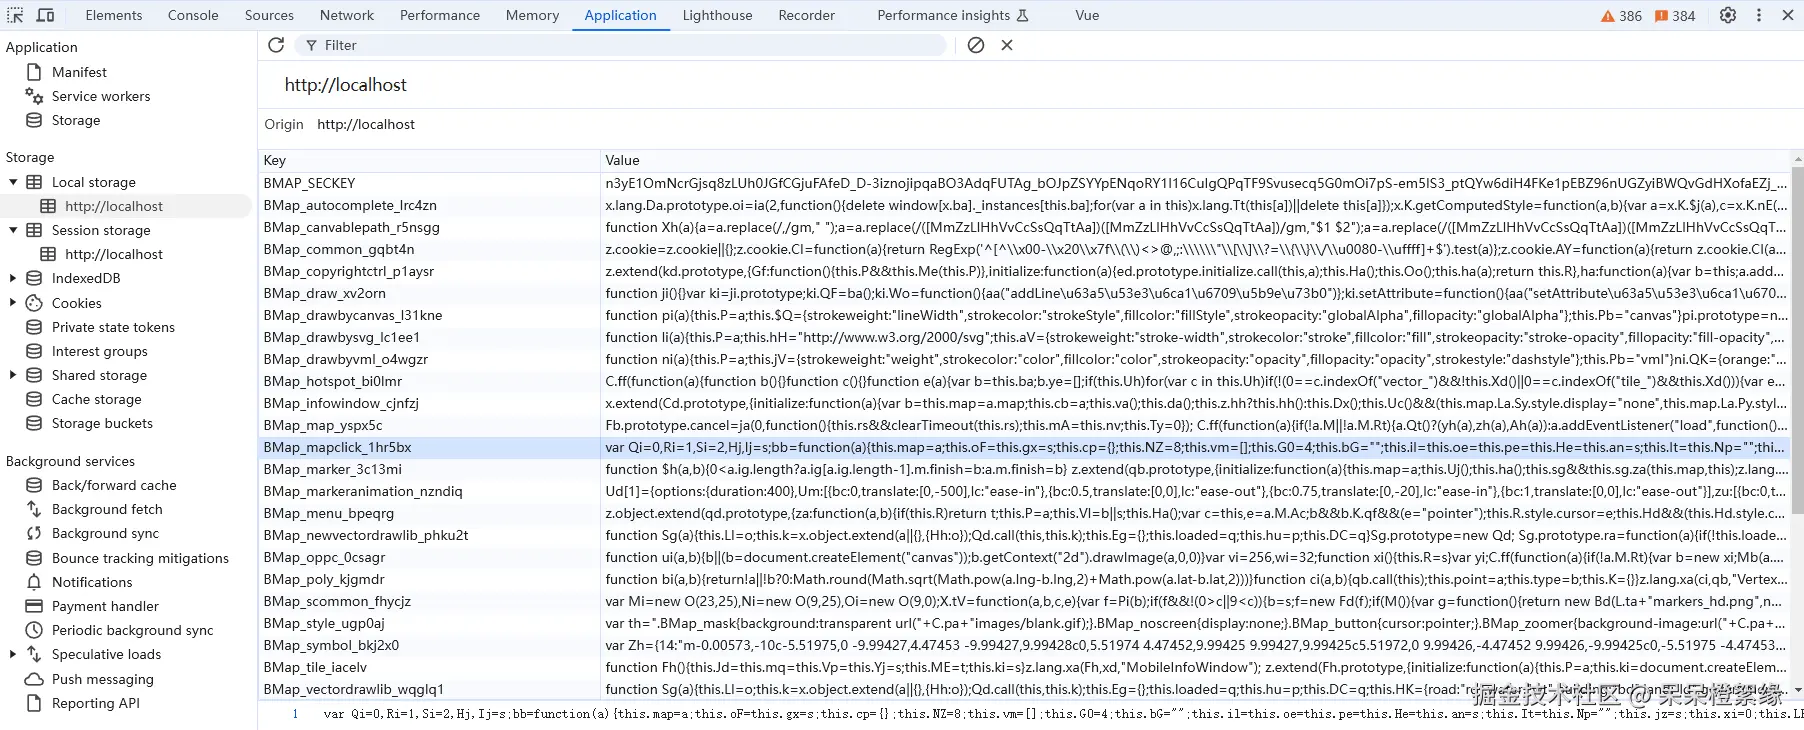Select the BMap_menu_bpeqrg key
Viewport: 1804px width, 730px height.
pos(328,513)
